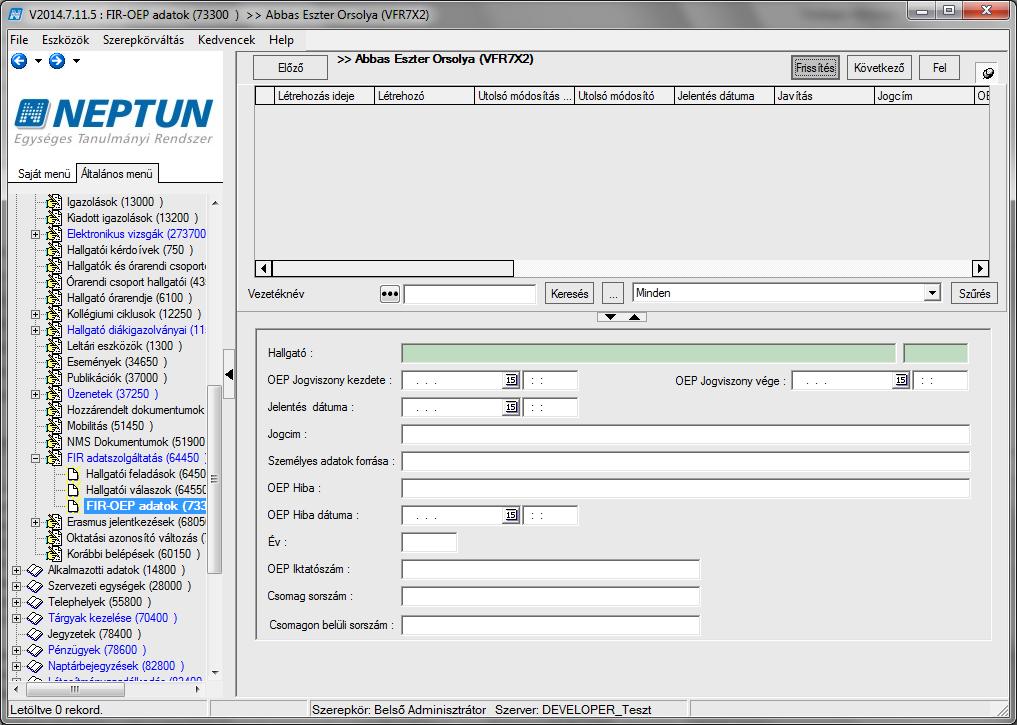Viewport: 1017px width, 725px height.
Task: Click the Következő button
Action: click(879, 67)
